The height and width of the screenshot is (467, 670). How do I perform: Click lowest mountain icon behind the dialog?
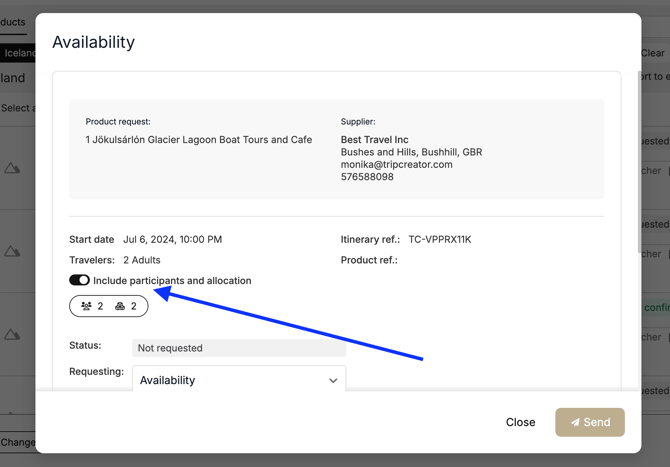coord(12,334)
